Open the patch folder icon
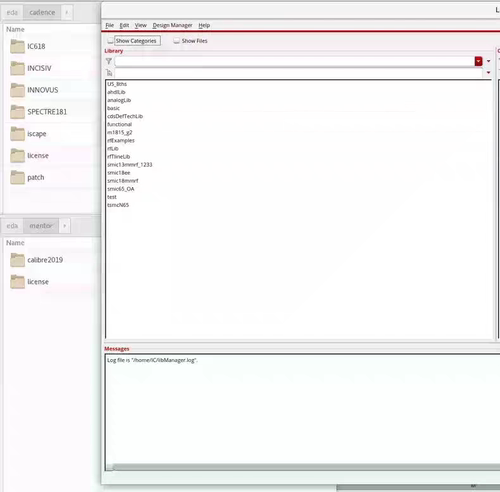 click(x=17, y=177)
